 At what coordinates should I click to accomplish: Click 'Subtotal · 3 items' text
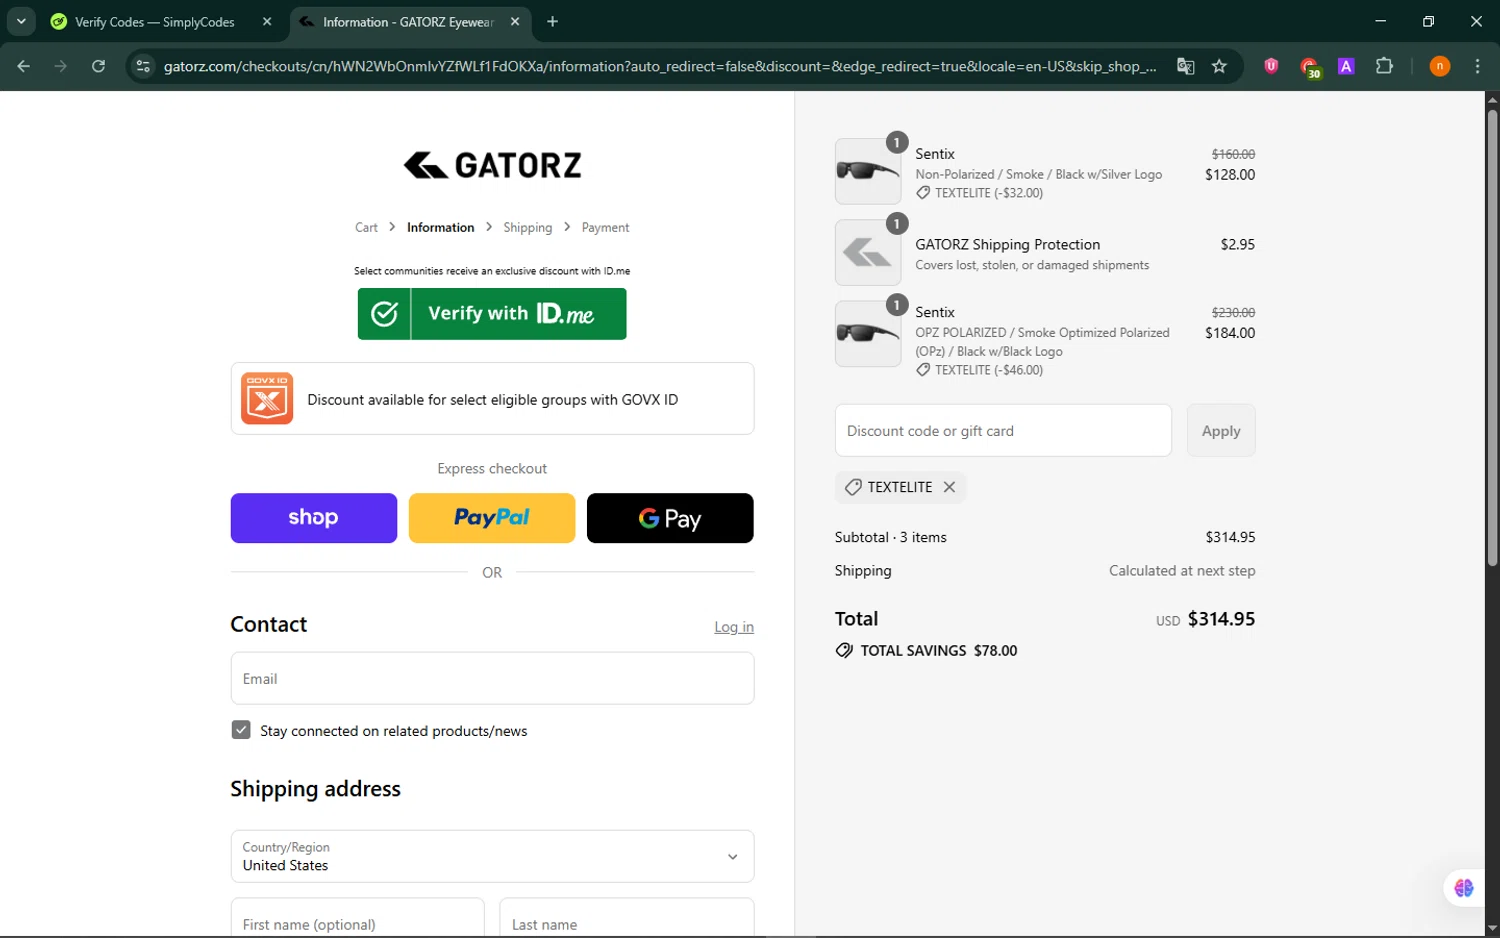[x=890, y=537]
